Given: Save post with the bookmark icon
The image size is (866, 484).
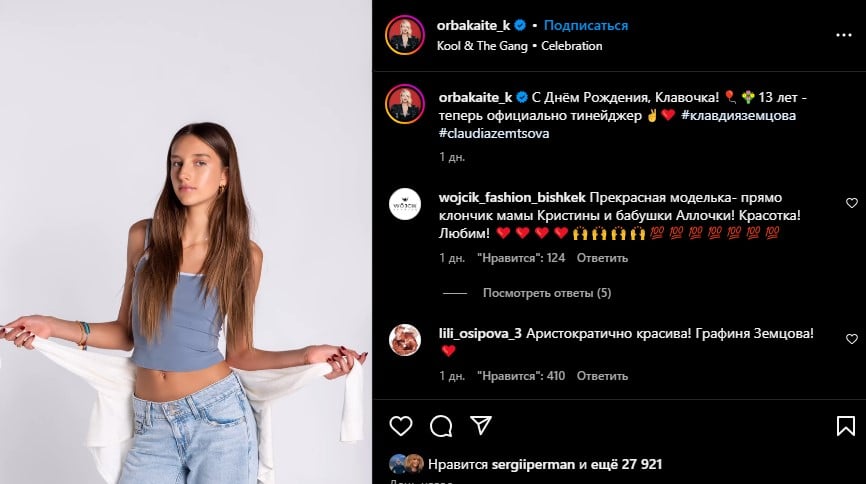Looking at the screenshot, I should coord(846,426).
